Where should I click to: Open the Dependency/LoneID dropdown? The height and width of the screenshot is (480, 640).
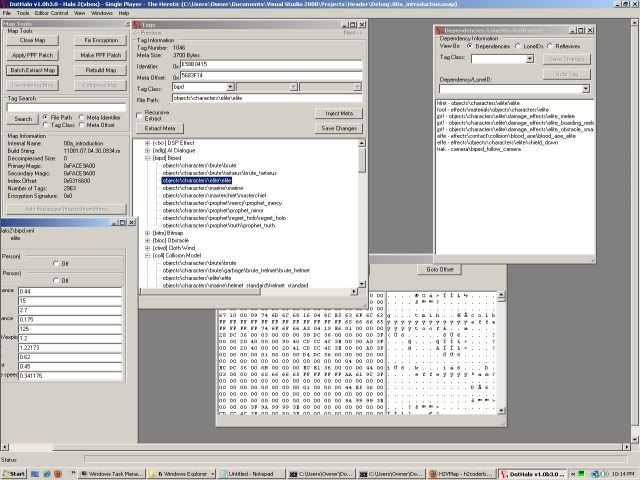click(x=586, y=89)
